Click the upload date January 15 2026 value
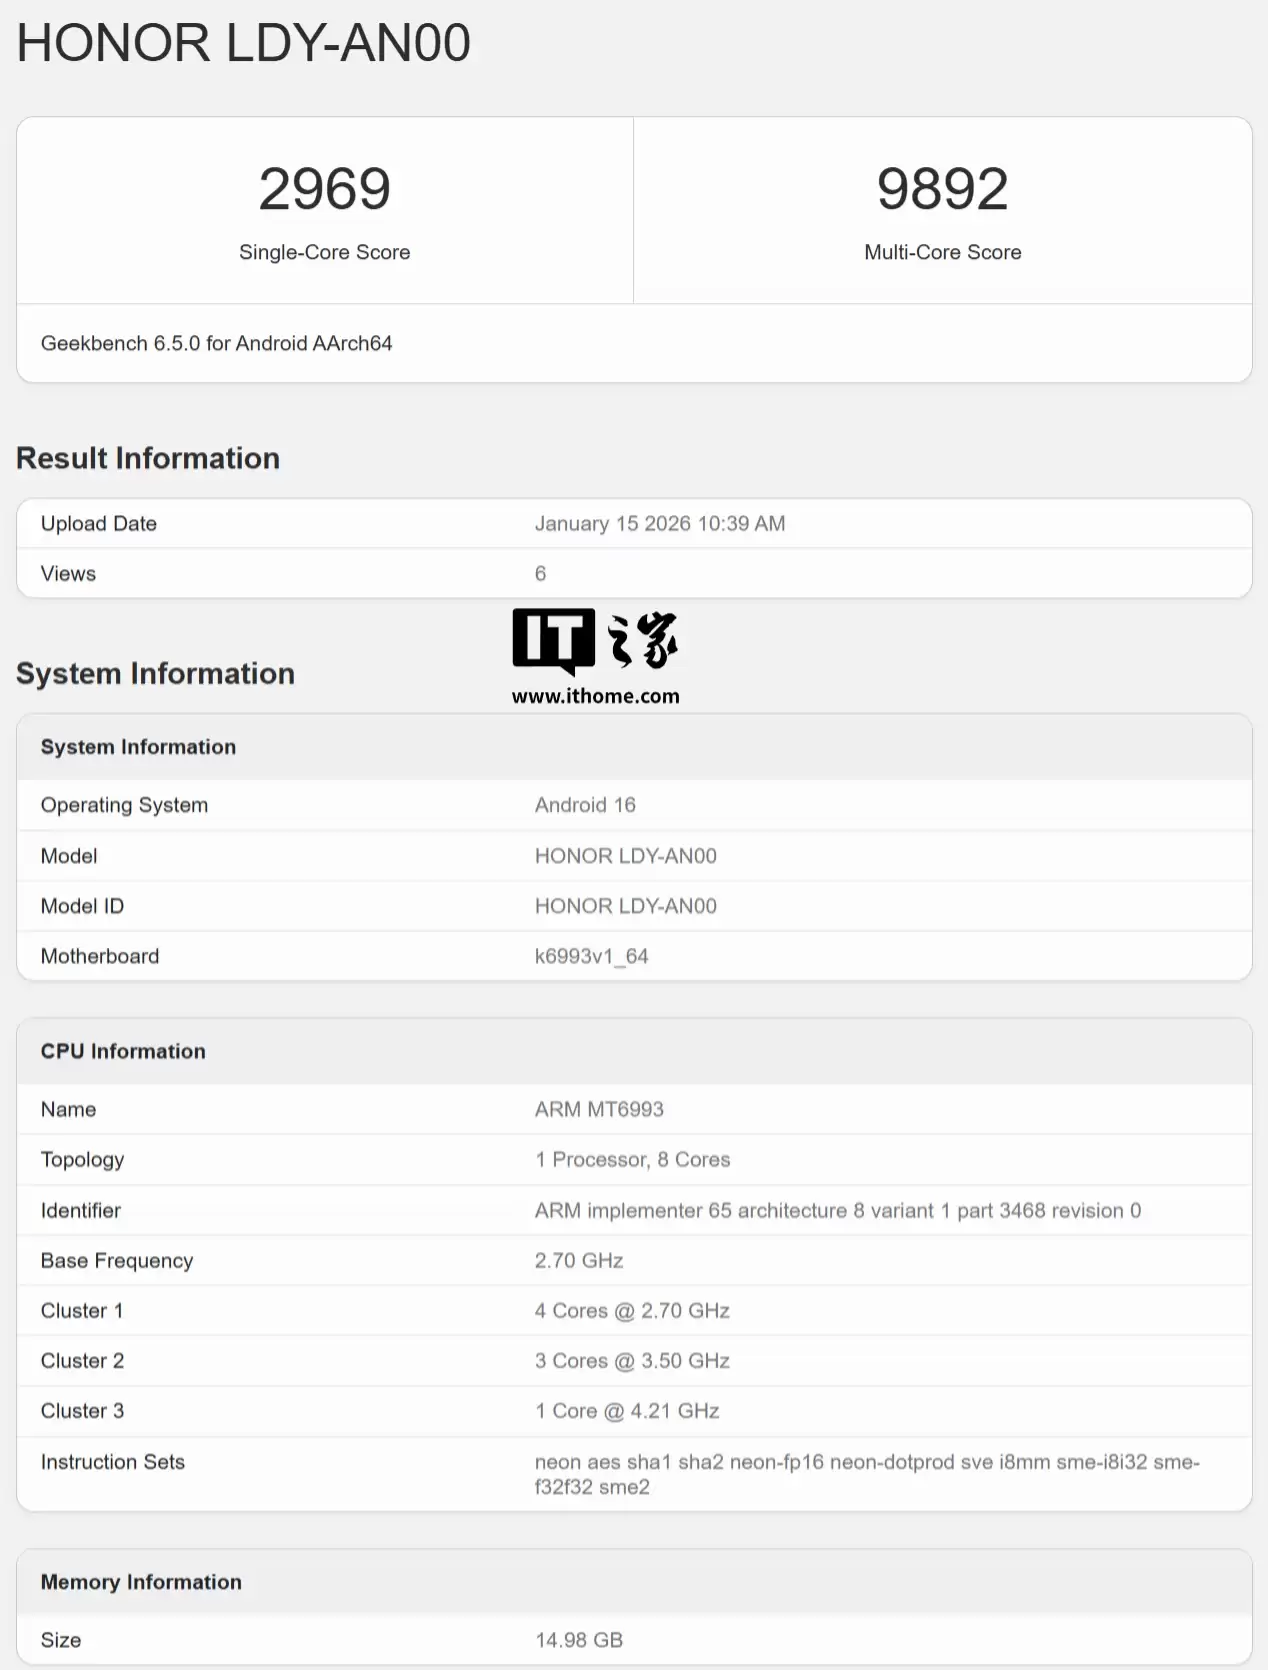Screen dimensions: 1268x1670 click(660, 524)
